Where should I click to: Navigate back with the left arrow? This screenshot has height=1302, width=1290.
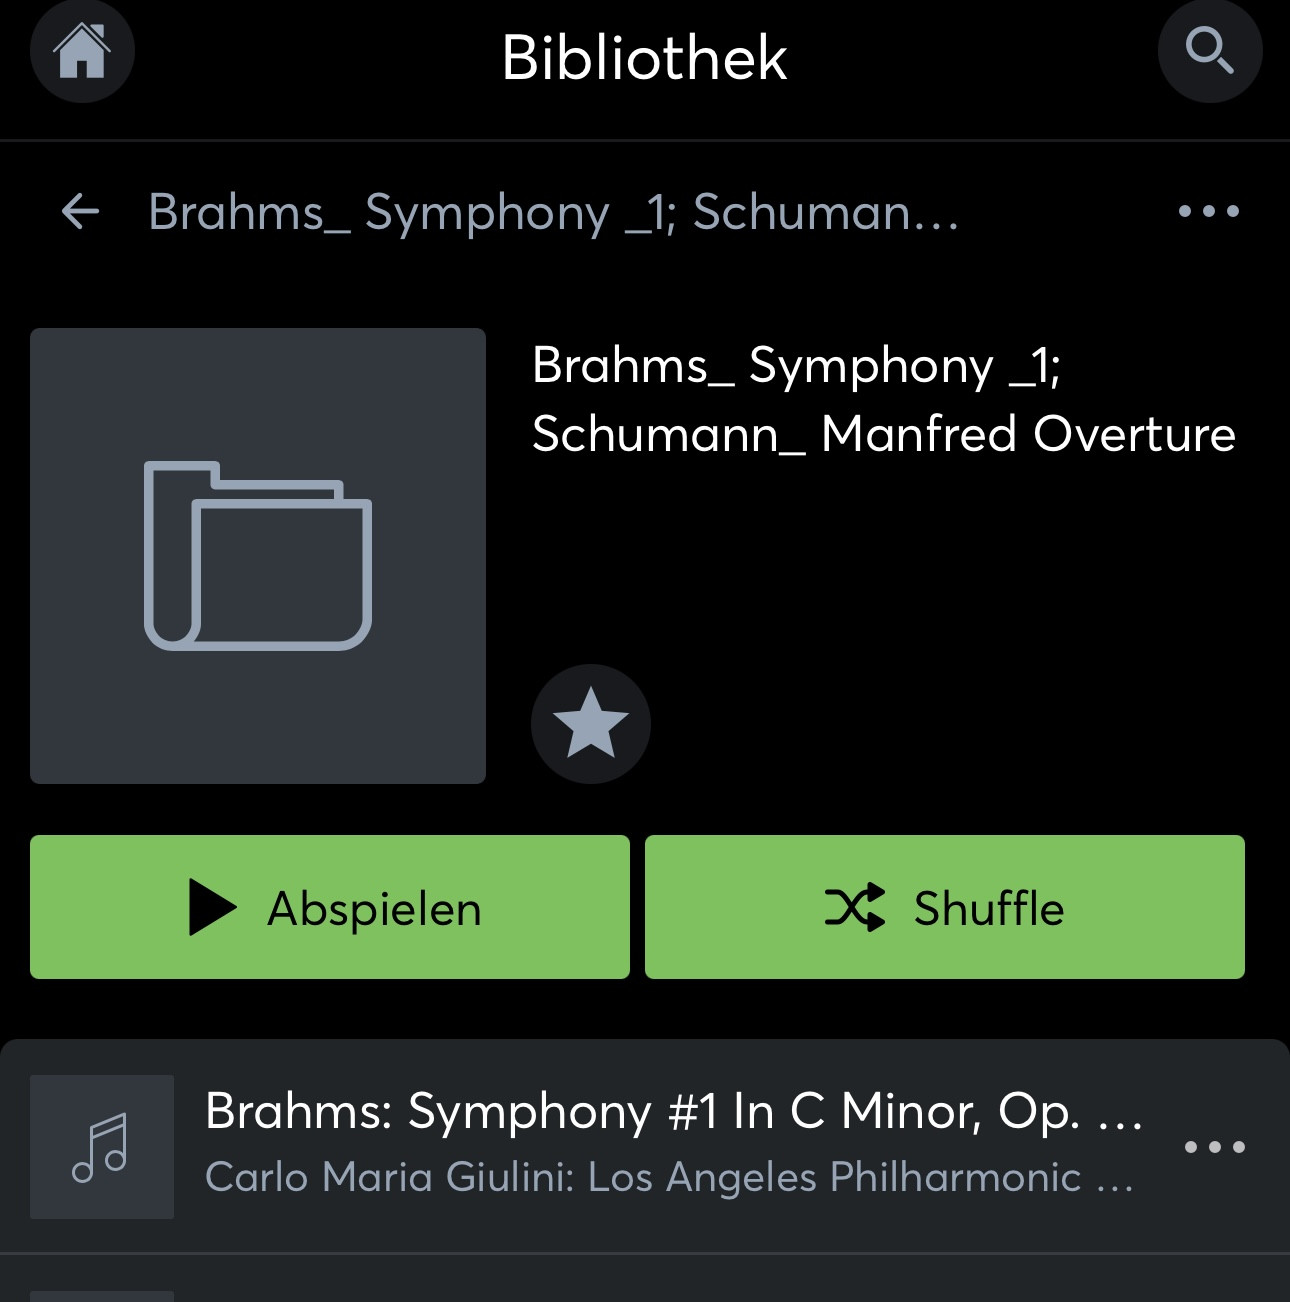click(80, 211)
